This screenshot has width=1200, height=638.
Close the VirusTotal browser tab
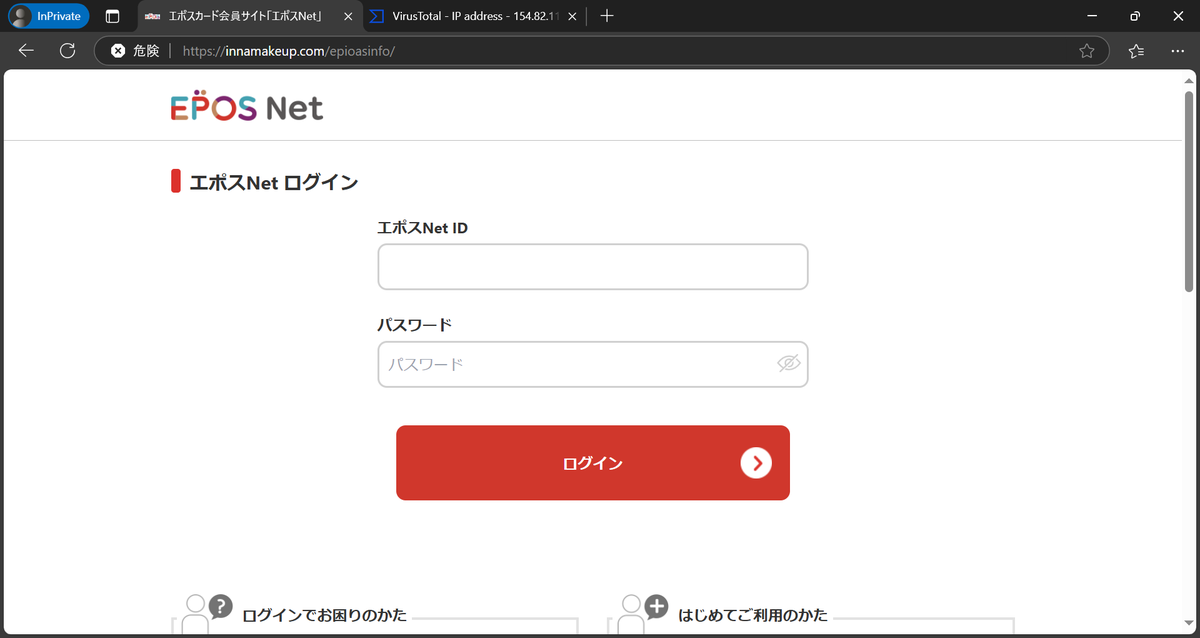tap(572, 16)
